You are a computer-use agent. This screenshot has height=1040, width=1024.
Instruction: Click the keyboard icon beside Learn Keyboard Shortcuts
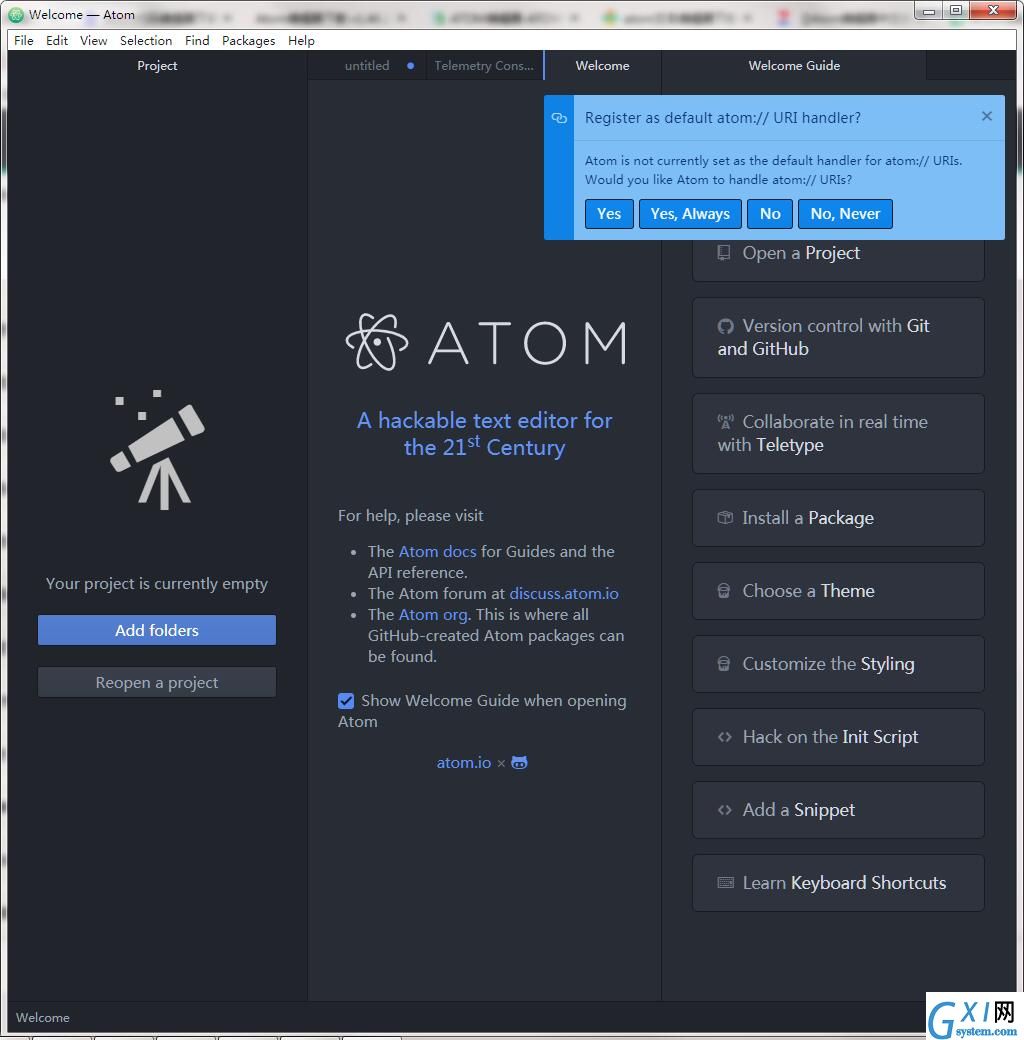(x=726, y=883)
